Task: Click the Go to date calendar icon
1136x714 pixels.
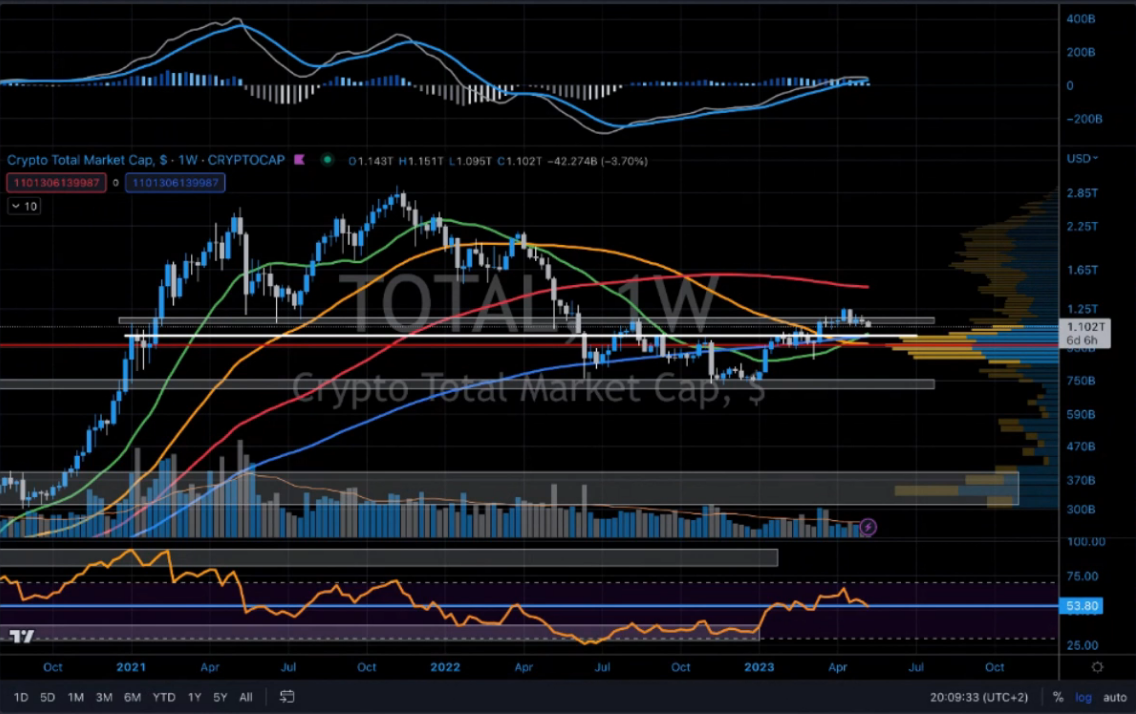Action: (287, 697)
